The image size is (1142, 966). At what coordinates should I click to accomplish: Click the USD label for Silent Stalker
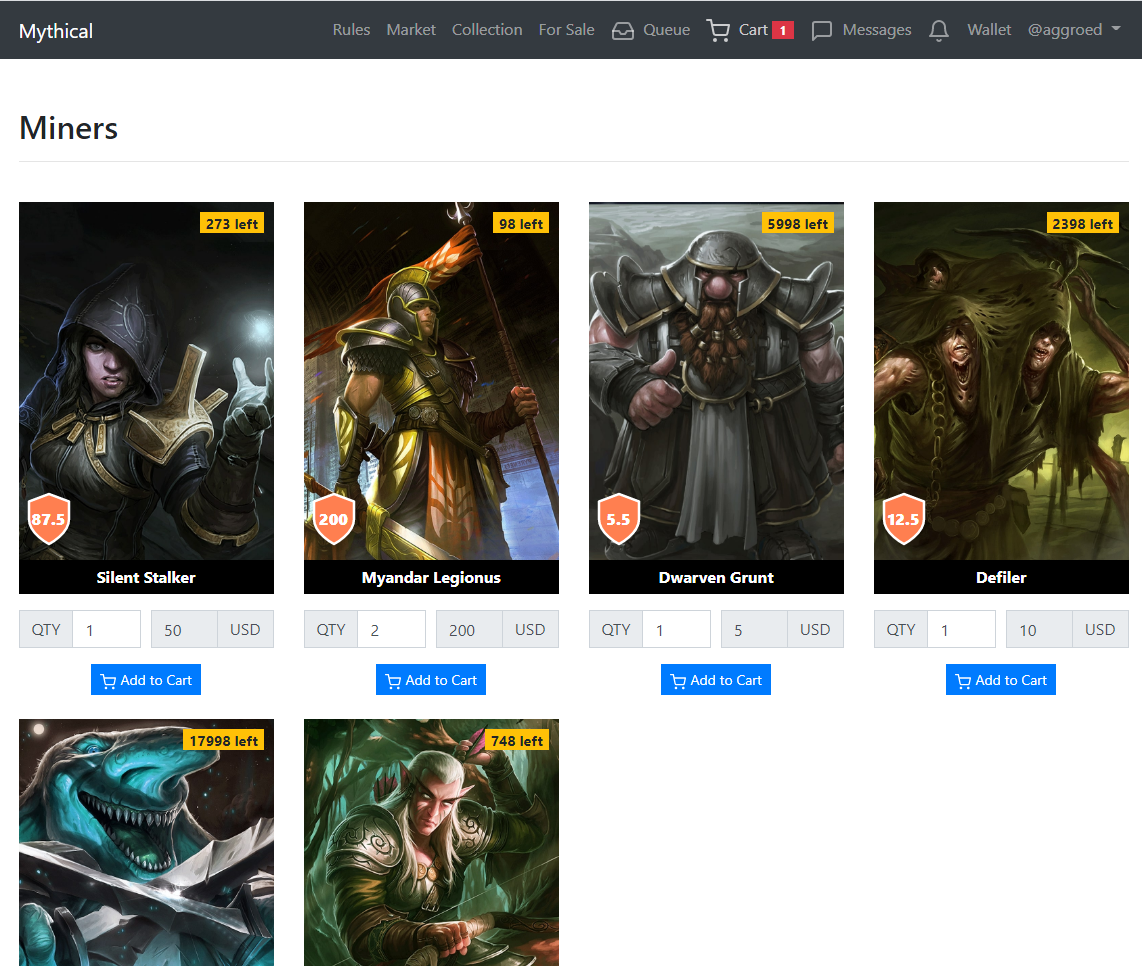[x=245, y=629]
